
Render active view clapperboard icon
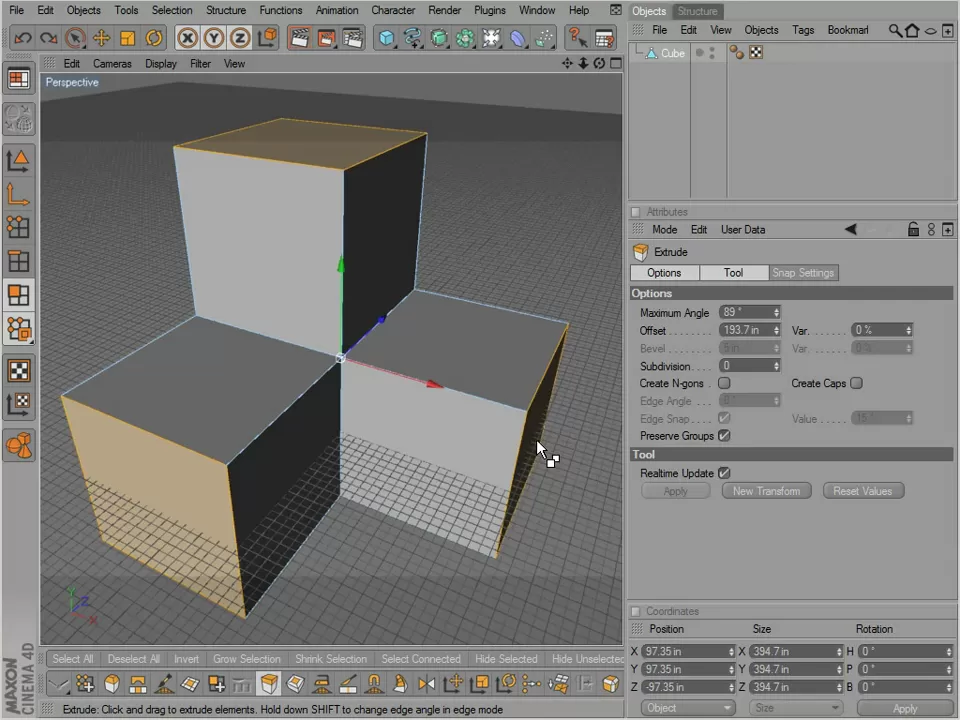coord(299,38)
